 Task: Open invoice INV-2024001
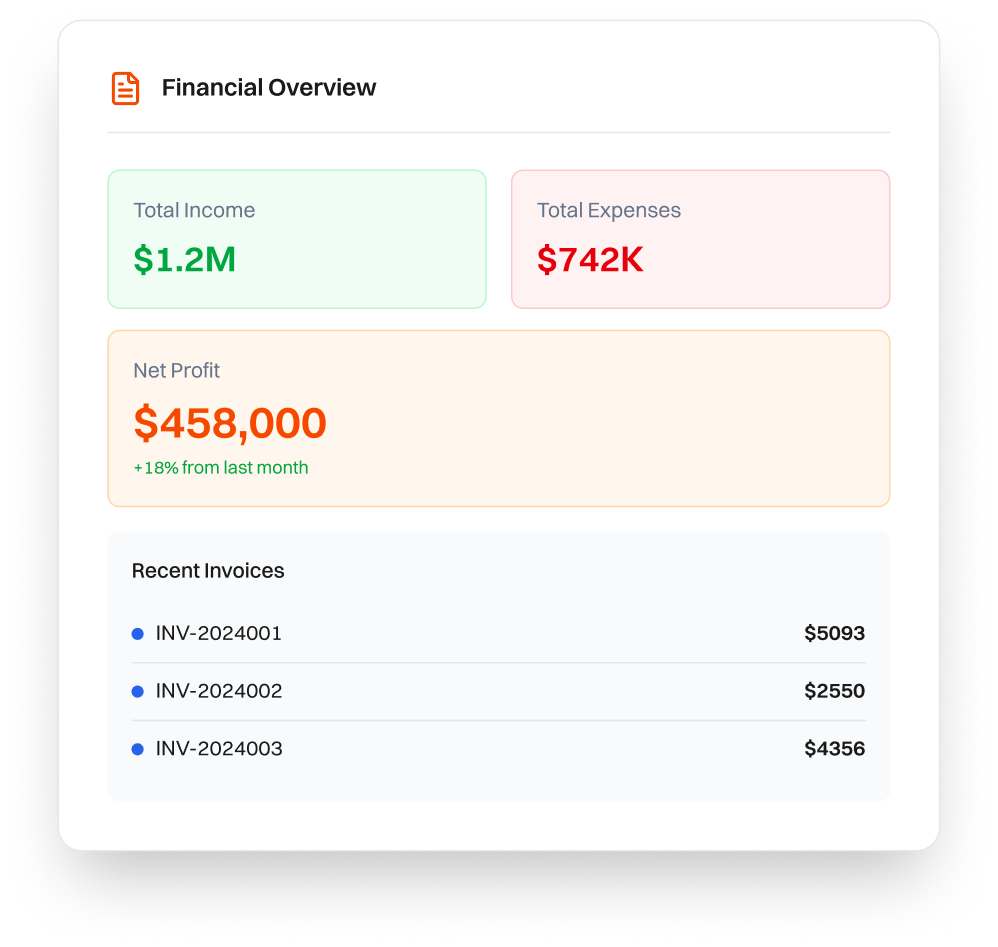click(x=499, y=634)
